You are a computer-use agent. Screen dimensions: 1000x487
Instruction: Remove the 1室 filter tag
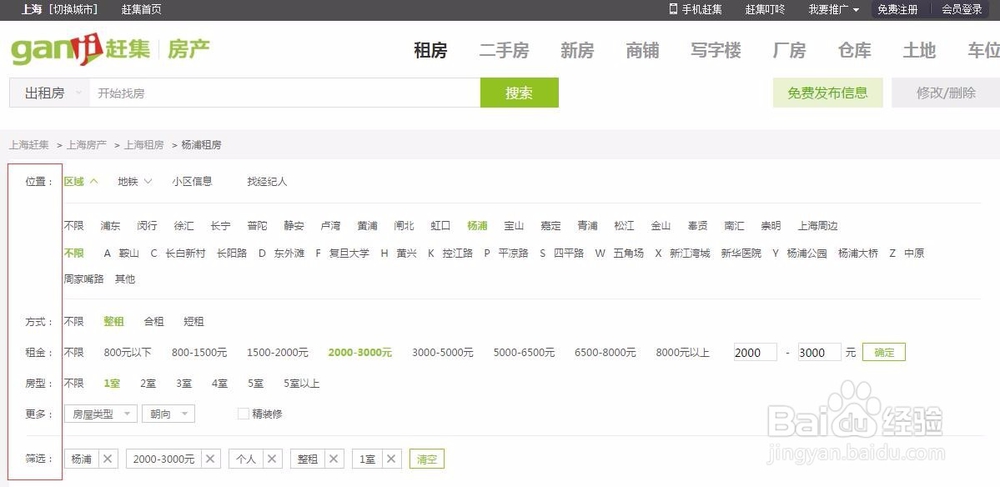(x=392, y=459)
